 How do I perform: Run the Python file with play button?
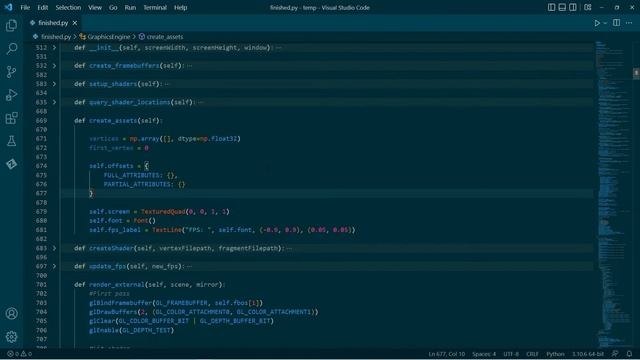coord(597,23)
